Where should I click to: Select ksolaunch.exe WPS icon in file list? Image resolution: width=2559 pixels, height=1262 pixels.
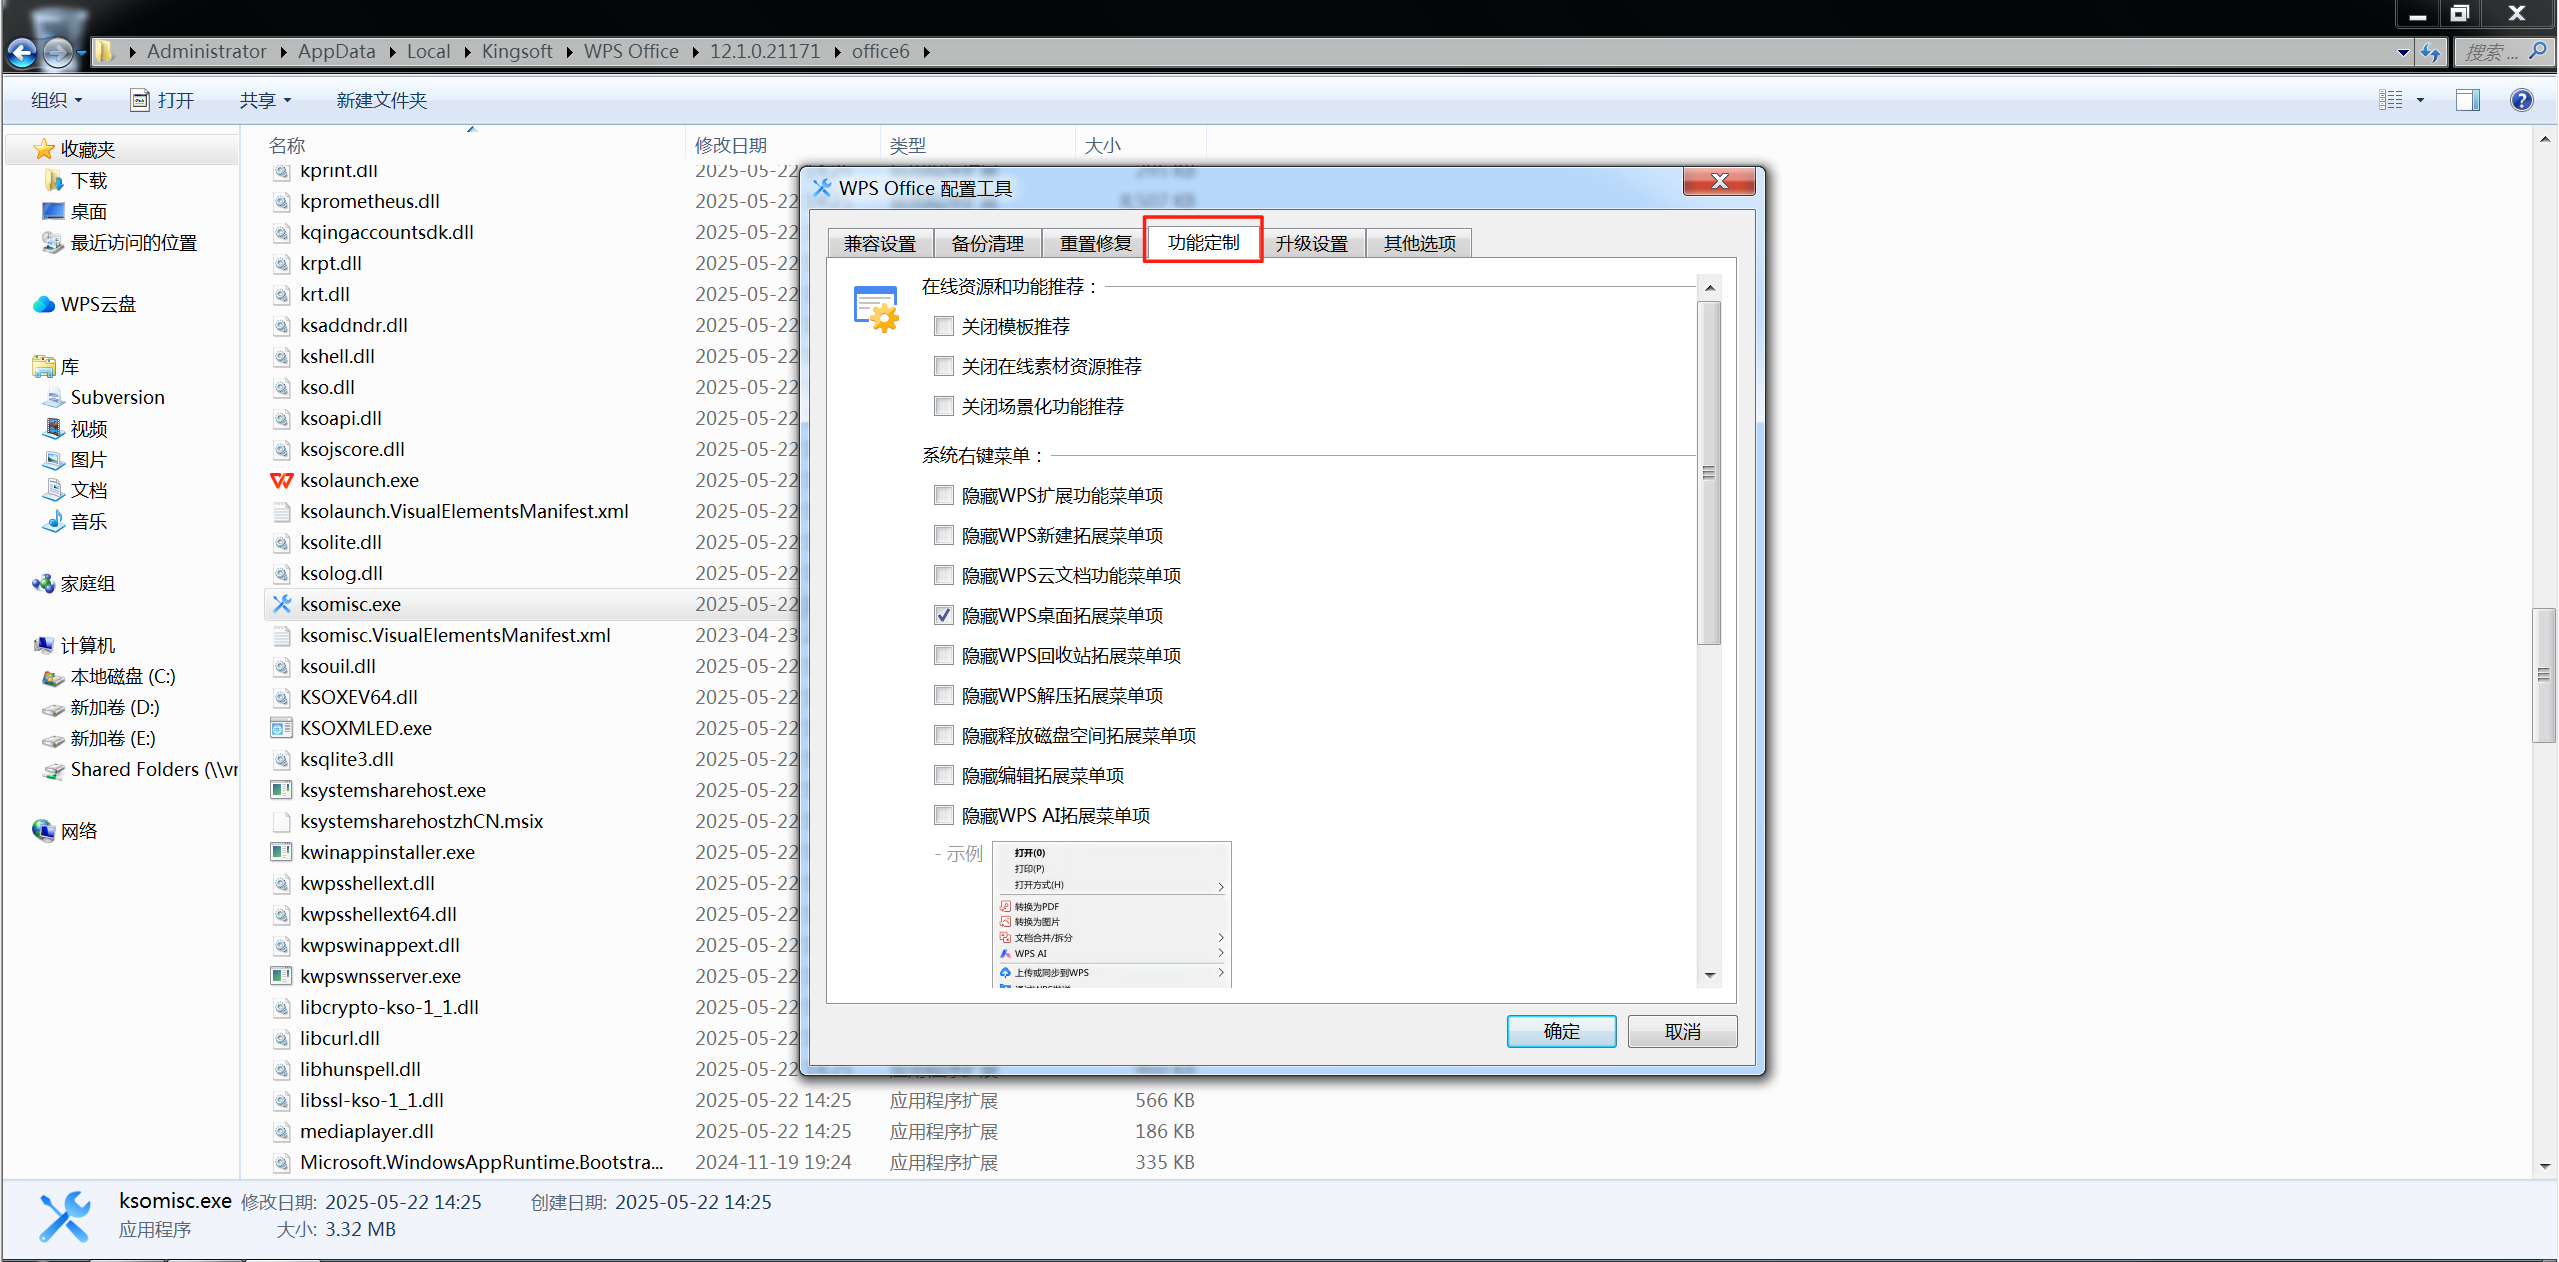(x=282, y=480)
